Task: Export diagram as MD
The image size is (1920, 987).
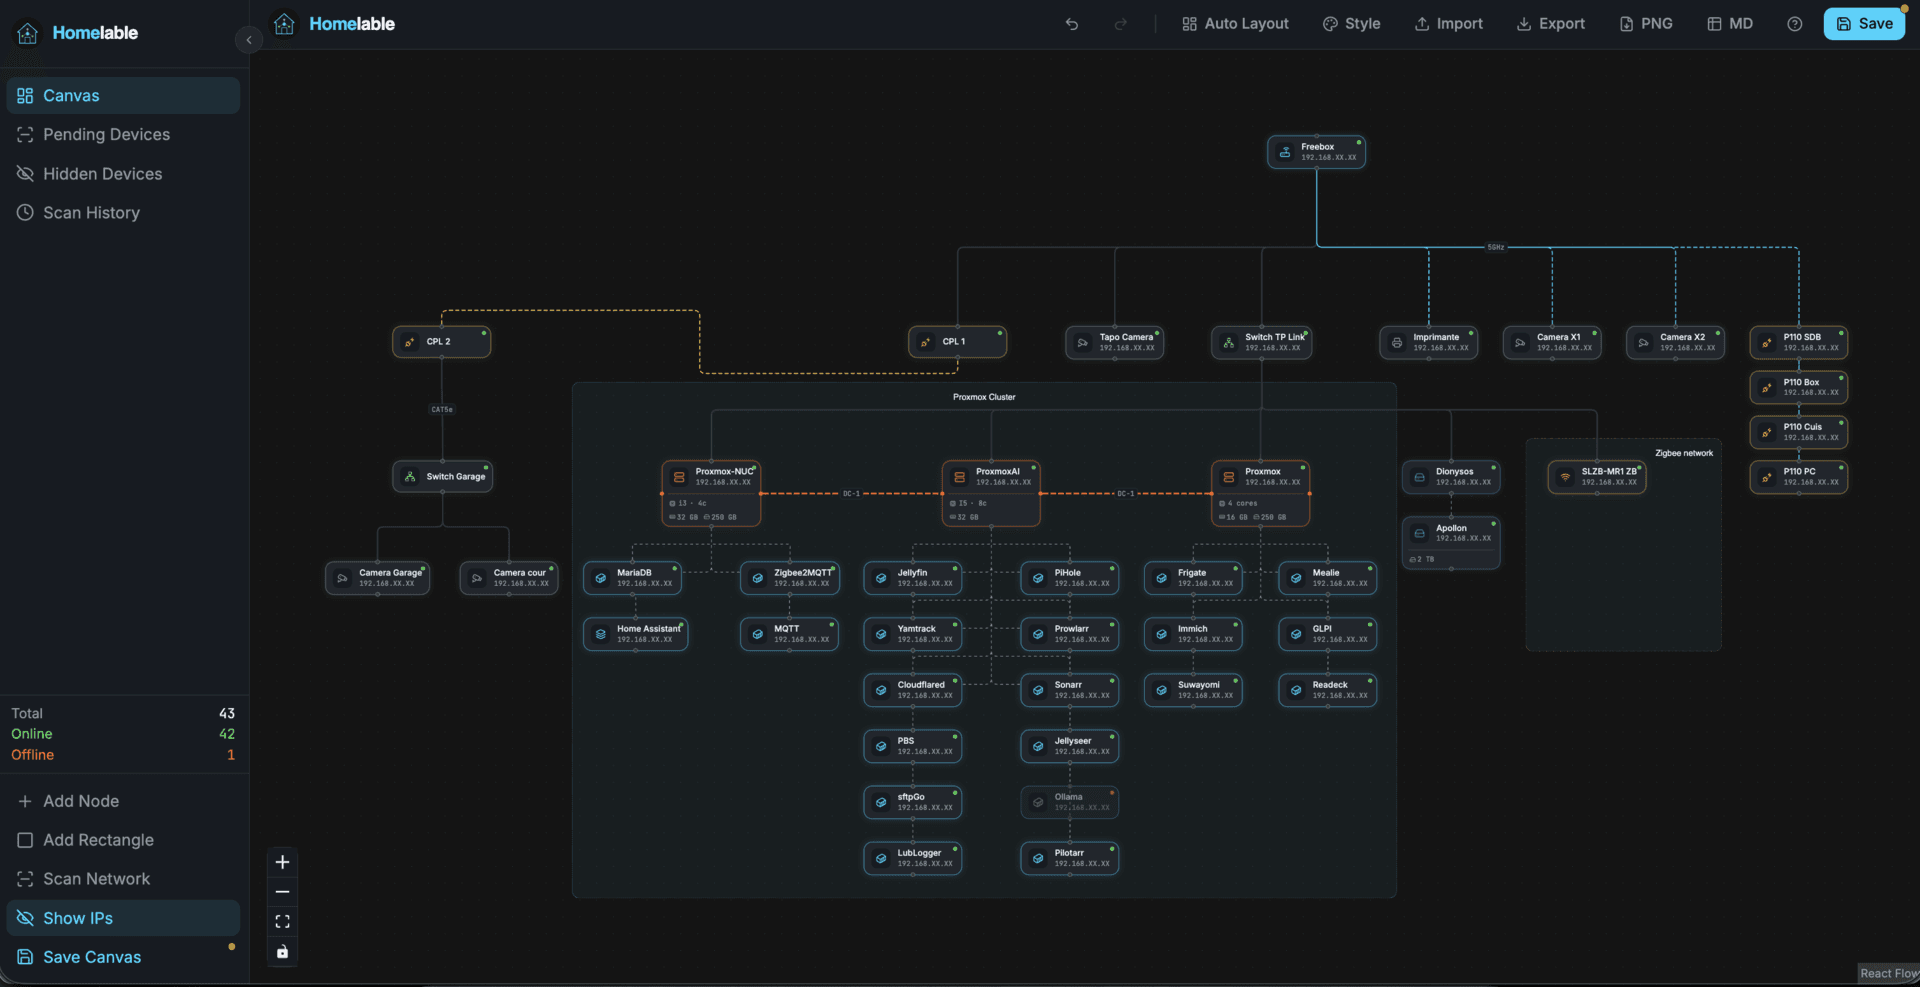Action: click(1729, 23)
